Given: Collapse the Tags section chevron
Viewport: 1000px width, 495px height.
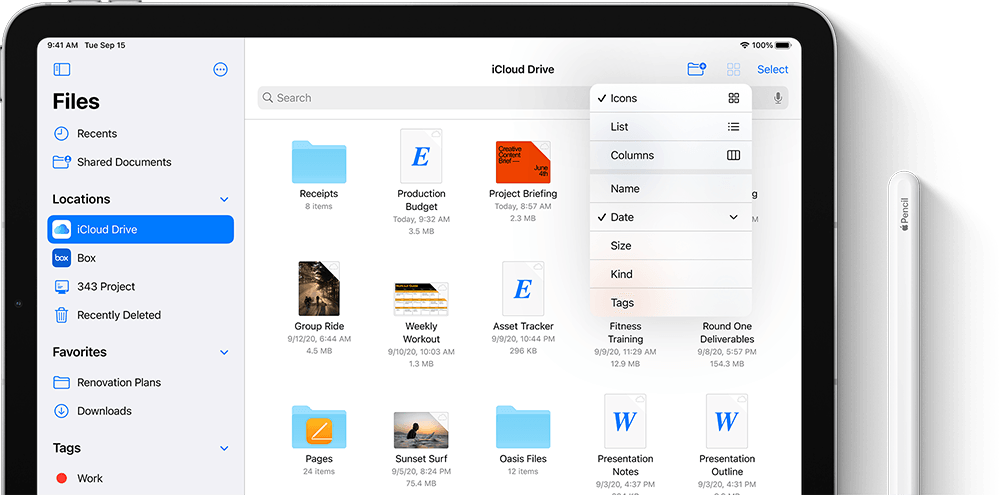Looking at the screenshot, I should [224, 449].
